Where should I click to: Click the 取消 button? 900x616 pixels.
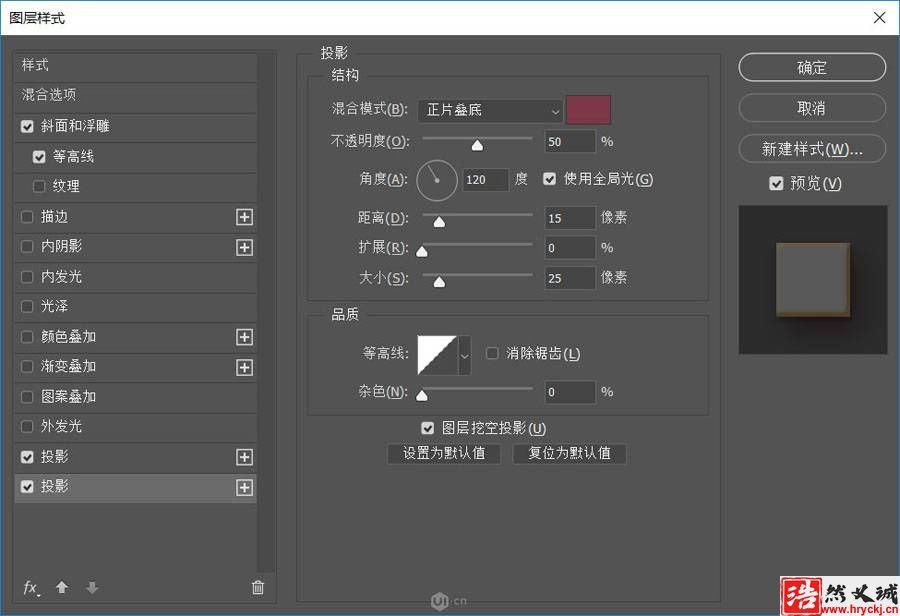pyautogui.click(x=812, y=109)
